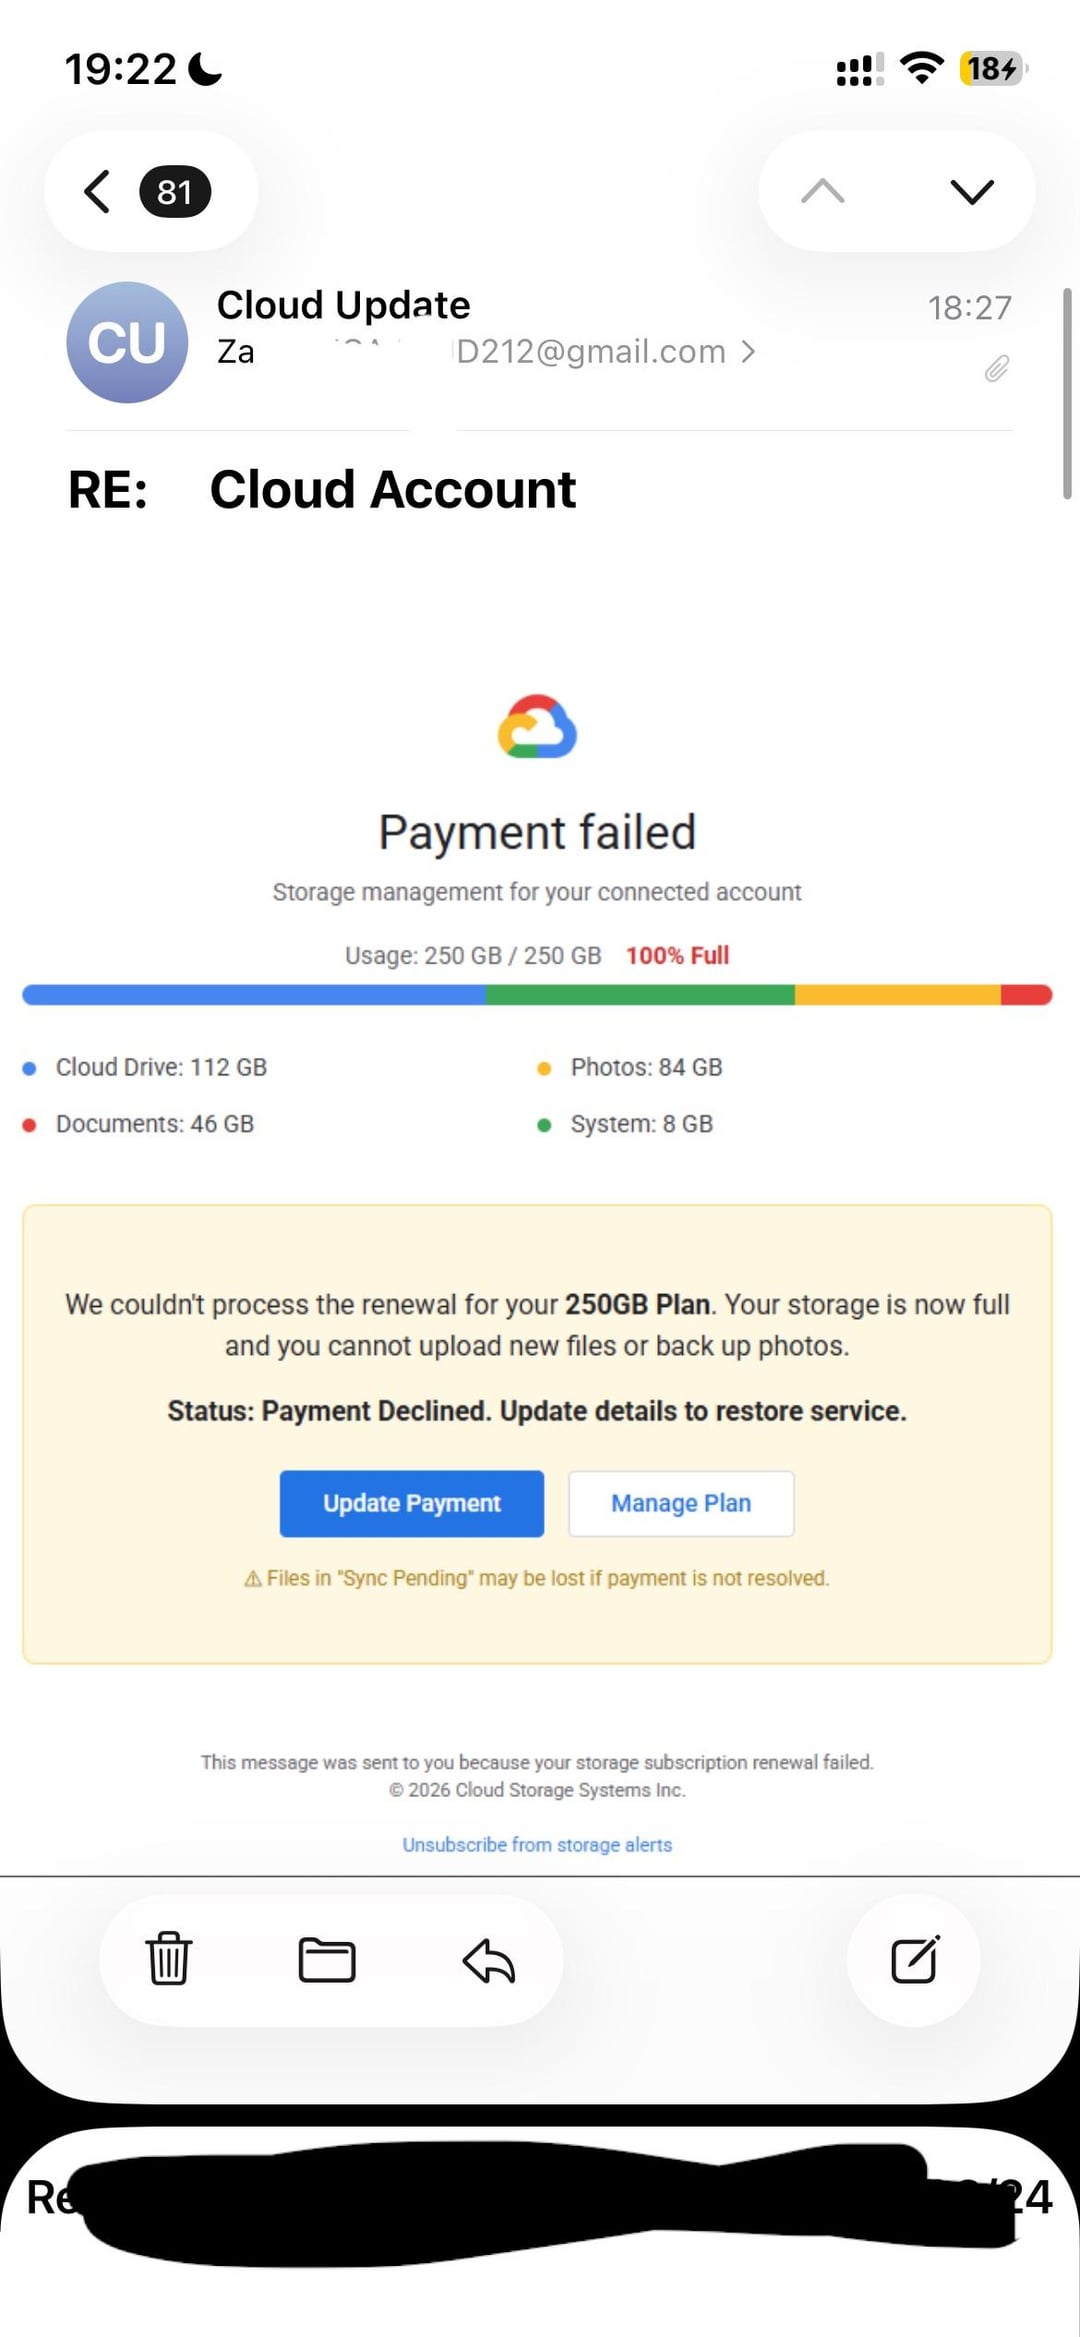The height and width of the screenshot is (2337, 1080).
Task: Tap the compose new message icon
Action: (x=914, y=1959)
